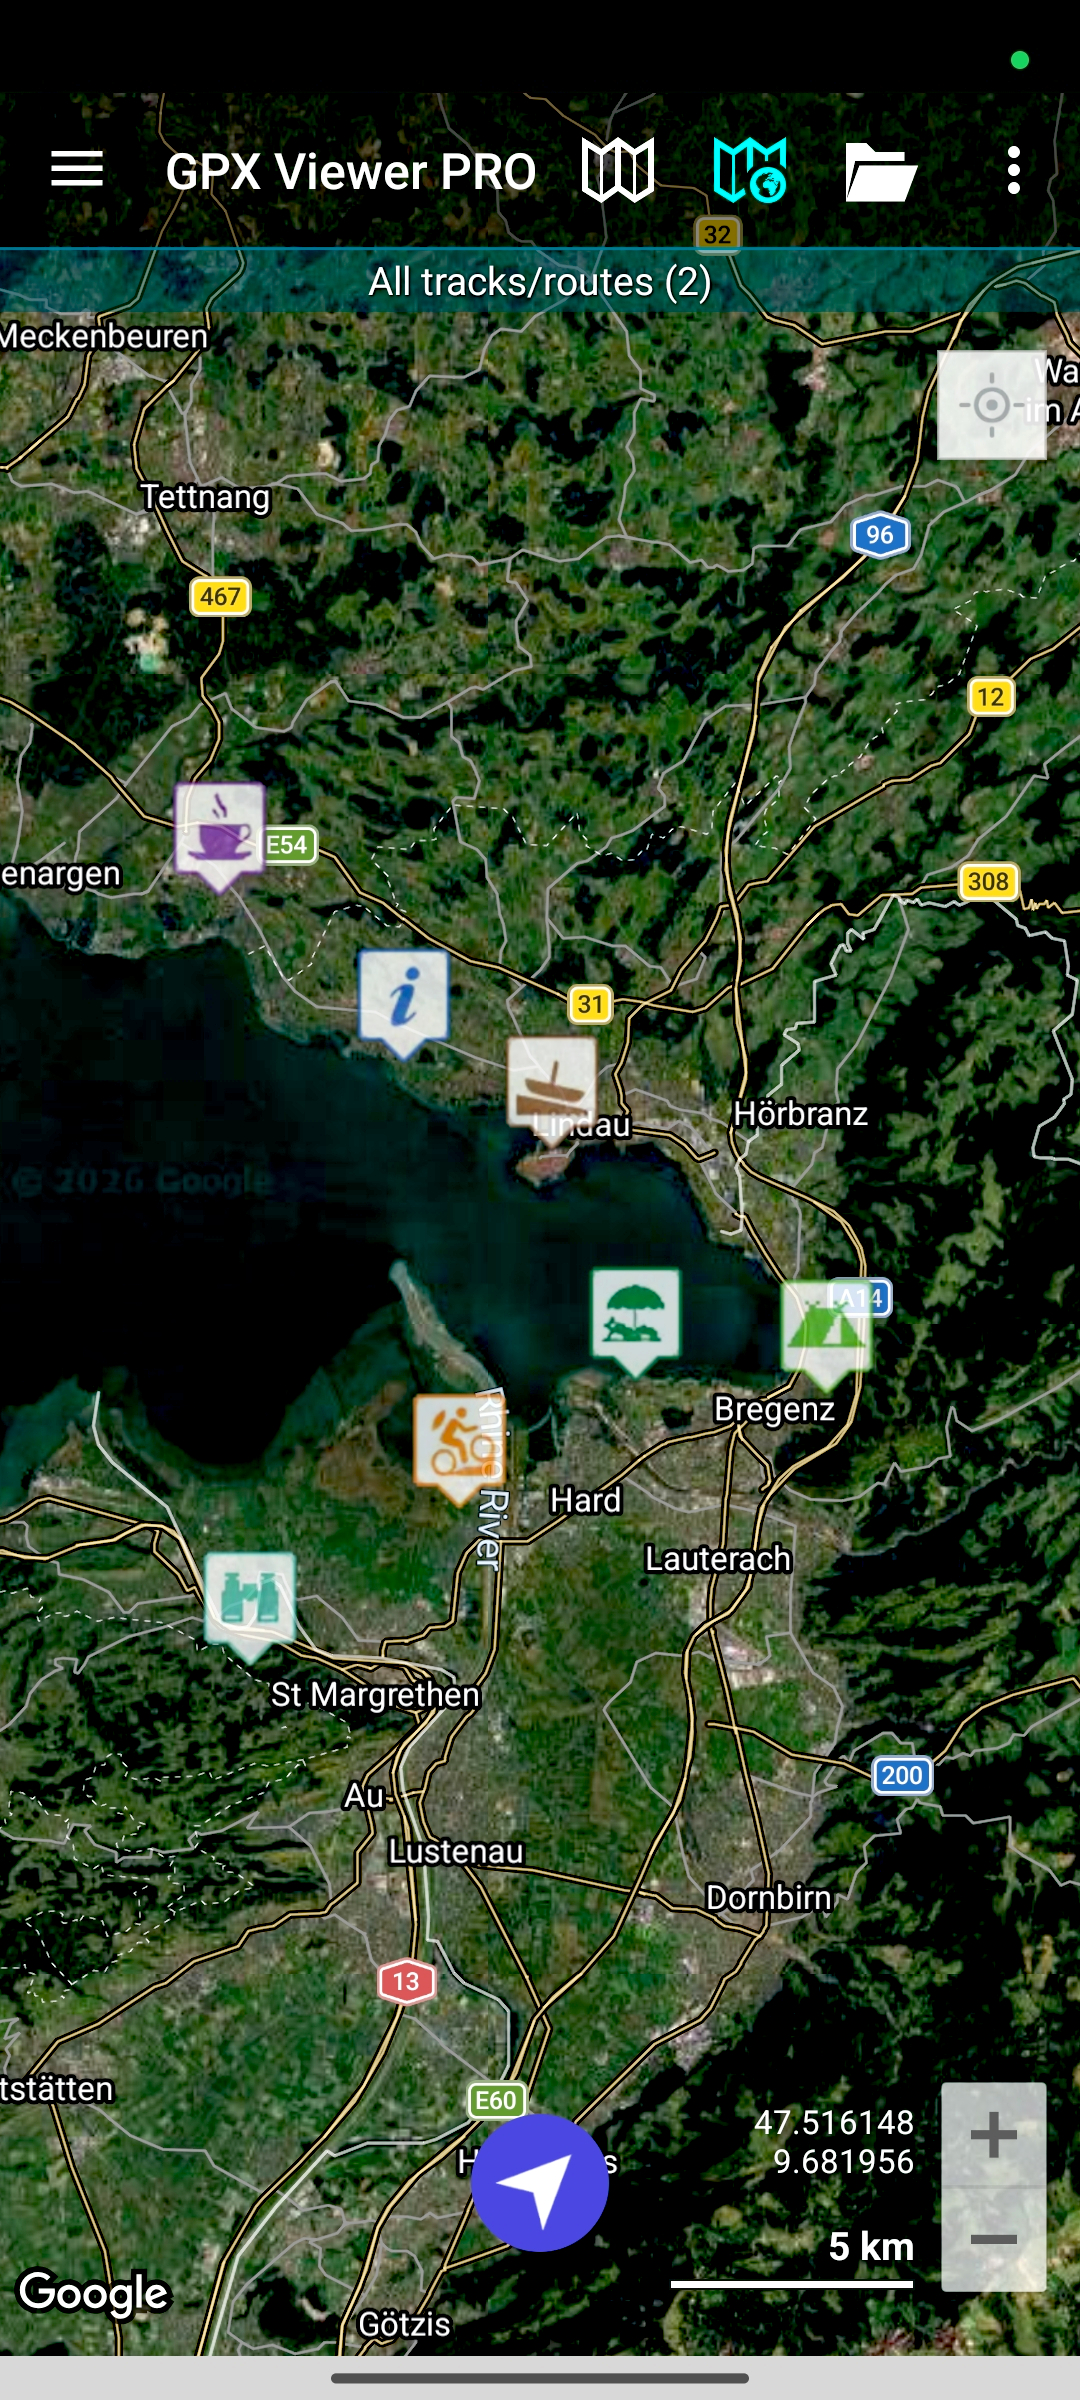Click the Google logo link

coord(94,2292)
